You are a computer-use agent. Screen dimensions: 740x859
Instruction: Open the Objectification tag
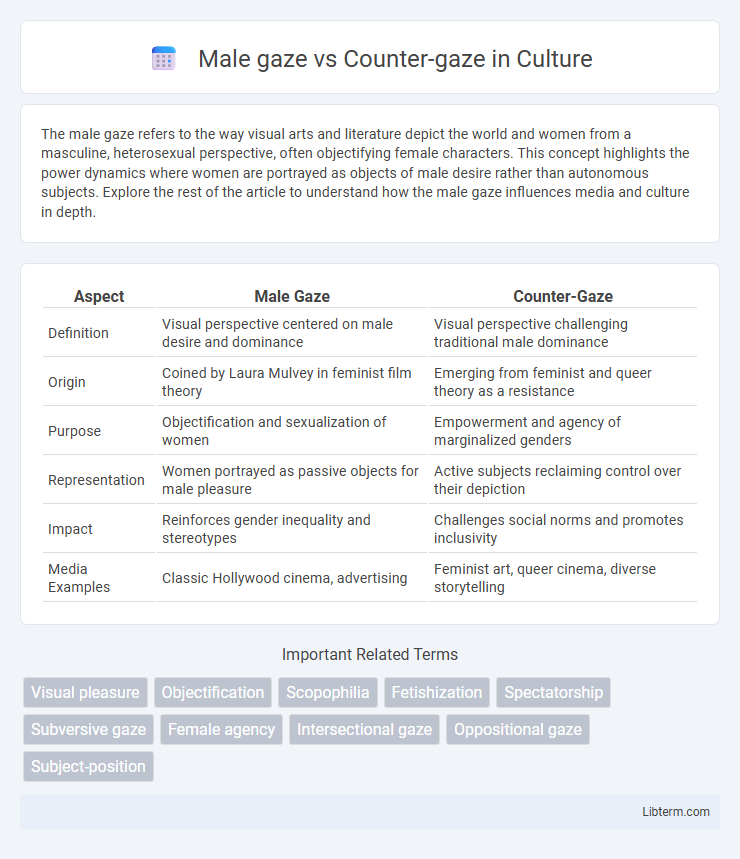tap(213, 692)
